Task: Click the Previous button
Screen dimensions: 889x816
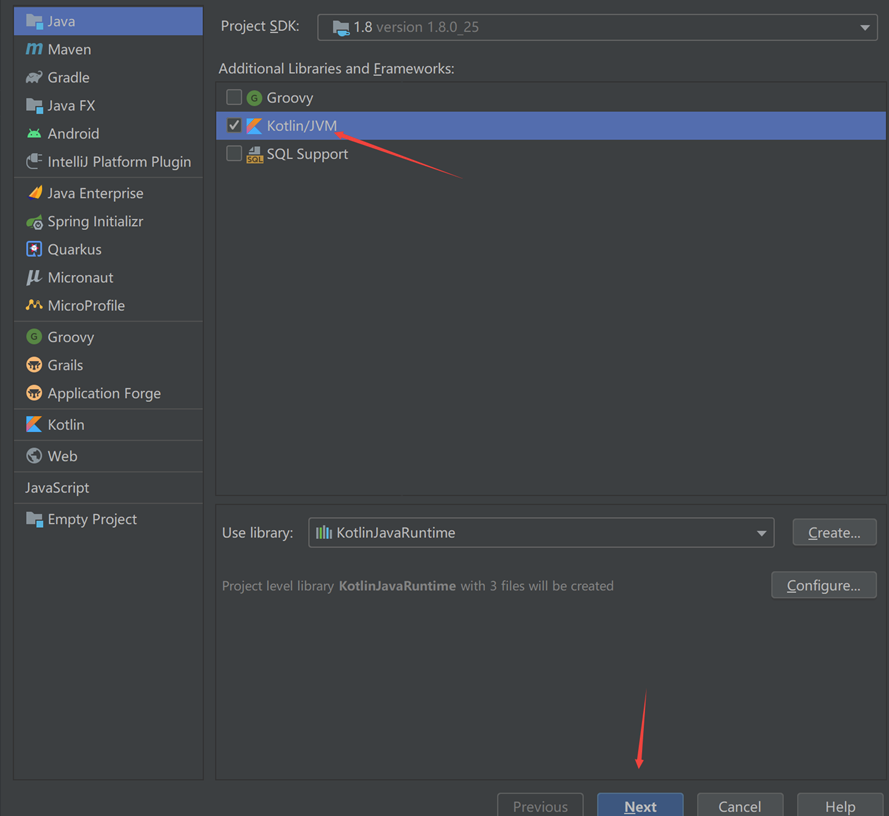Action: 540,806
